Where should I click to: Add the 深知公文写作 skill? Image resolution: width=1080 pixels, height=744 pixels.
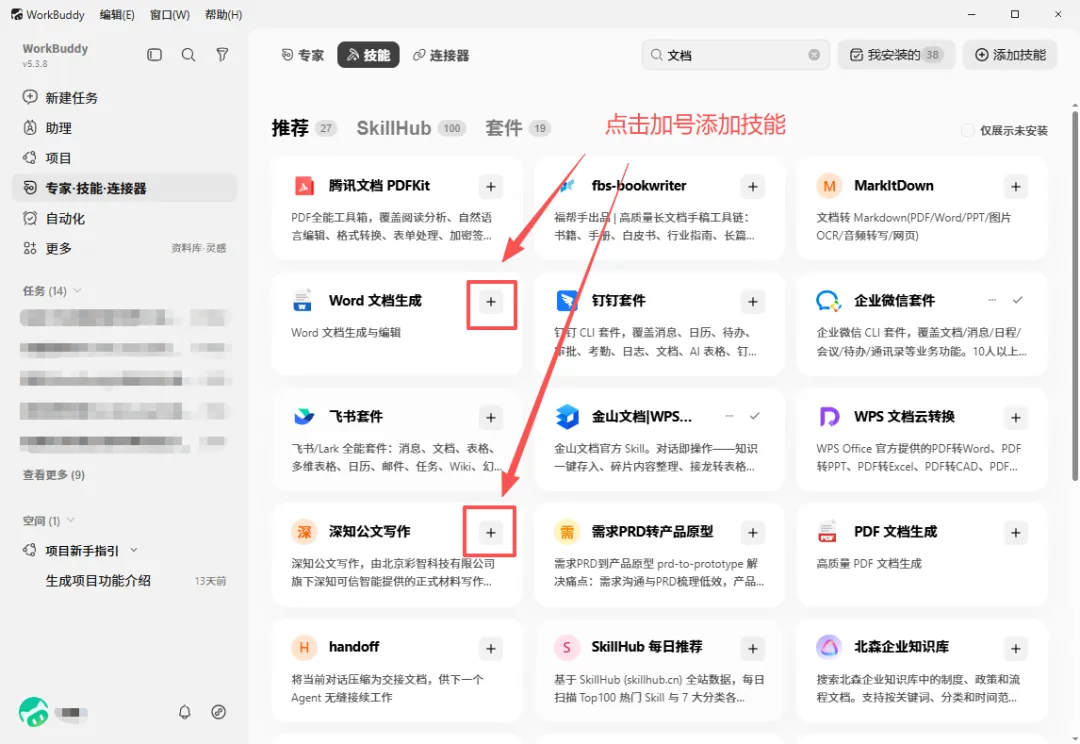(x=490, y=533)
